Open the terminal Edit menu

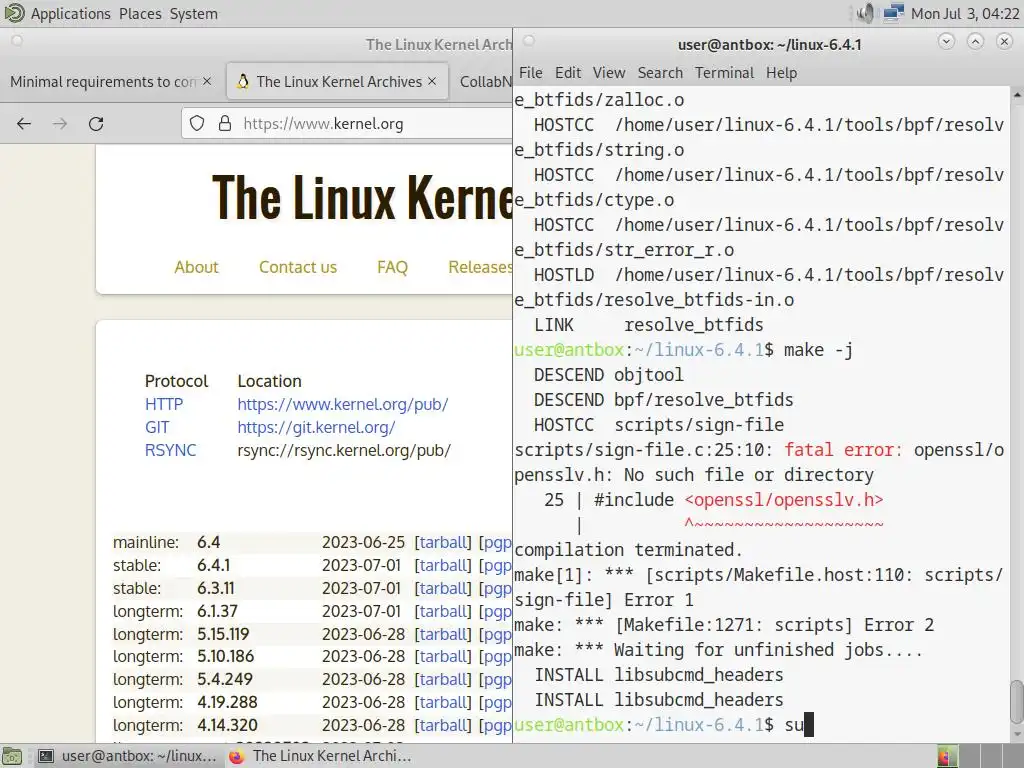tap(568, 72)
